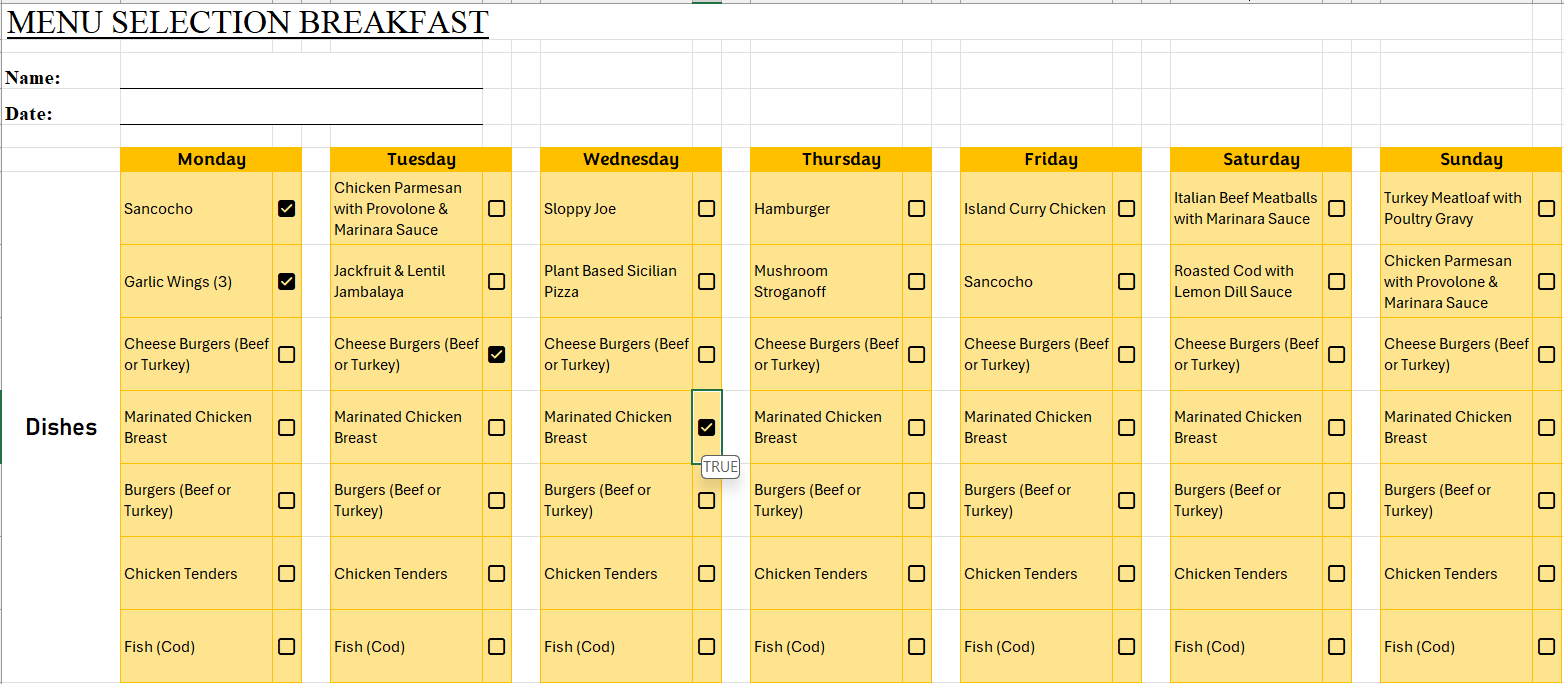Tick Friday's Island Curry Chicken checkbox

pyautogui.click(x=1127, y=209)
